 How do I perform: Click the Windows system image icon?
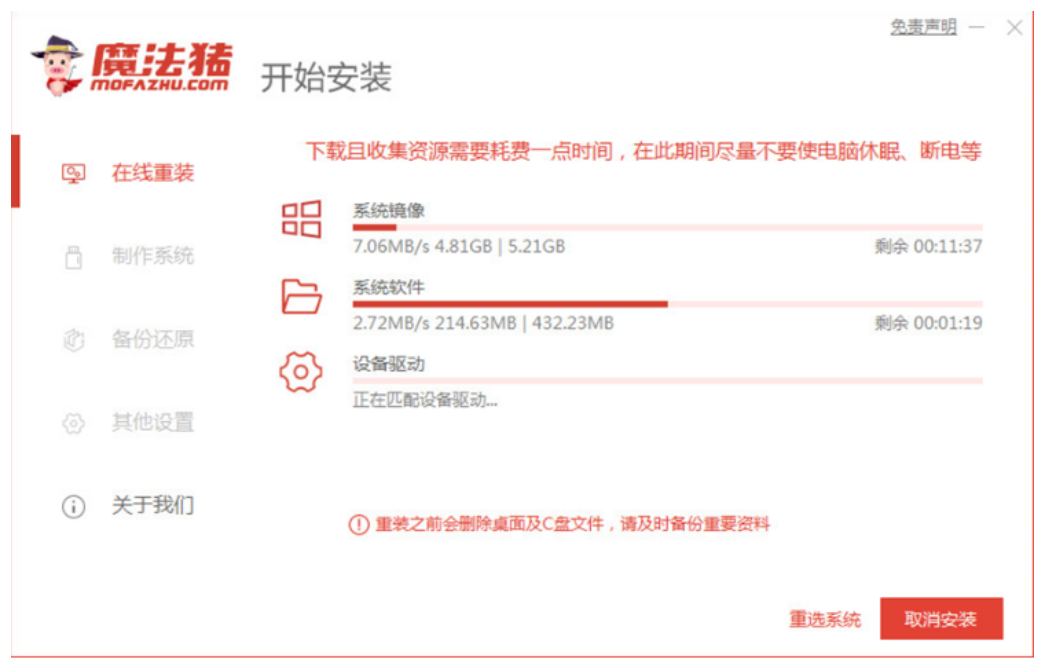coord(301,219)
